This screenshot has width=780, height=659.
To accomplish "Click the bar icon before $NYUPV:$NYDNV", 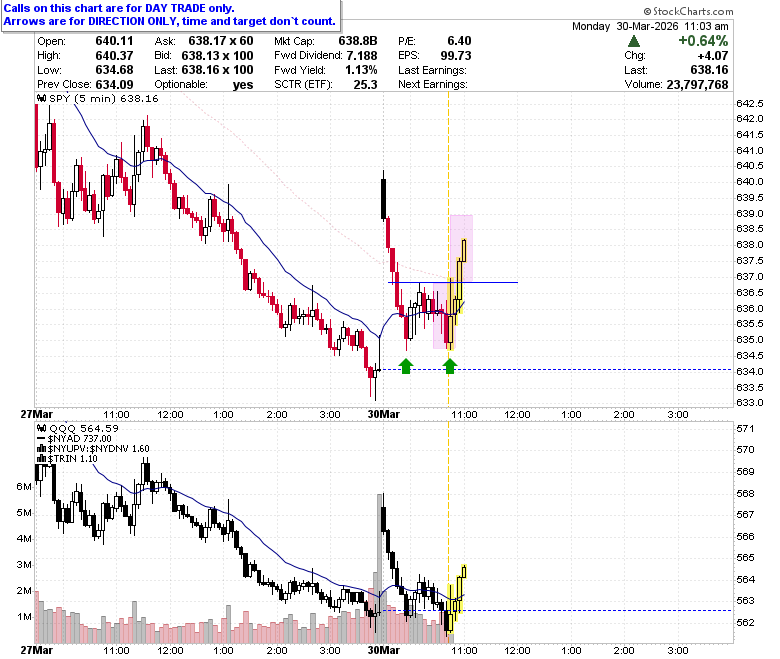I will click(41, 449).
